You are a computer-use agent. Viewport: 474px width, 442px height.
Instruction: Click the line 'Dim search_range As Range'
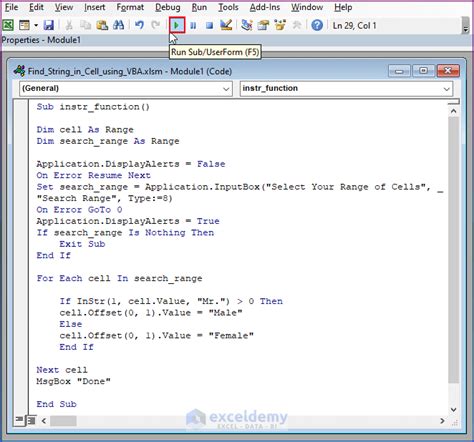108,141
